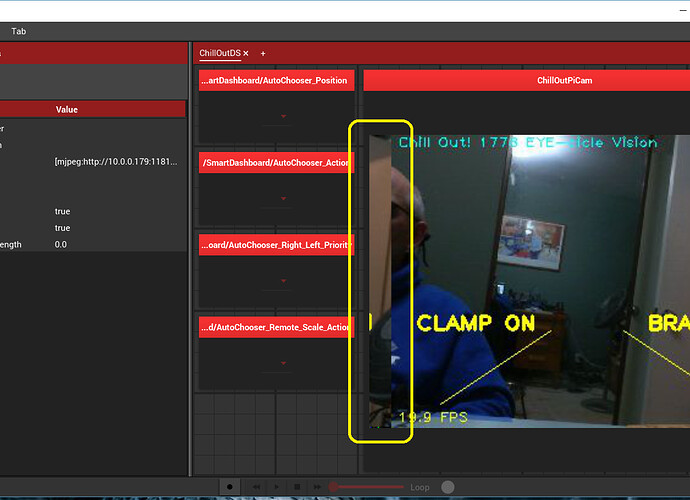
Task: Select the AutoChooser_Remote_Scale_Action widget title
Action: coord(276,327)
